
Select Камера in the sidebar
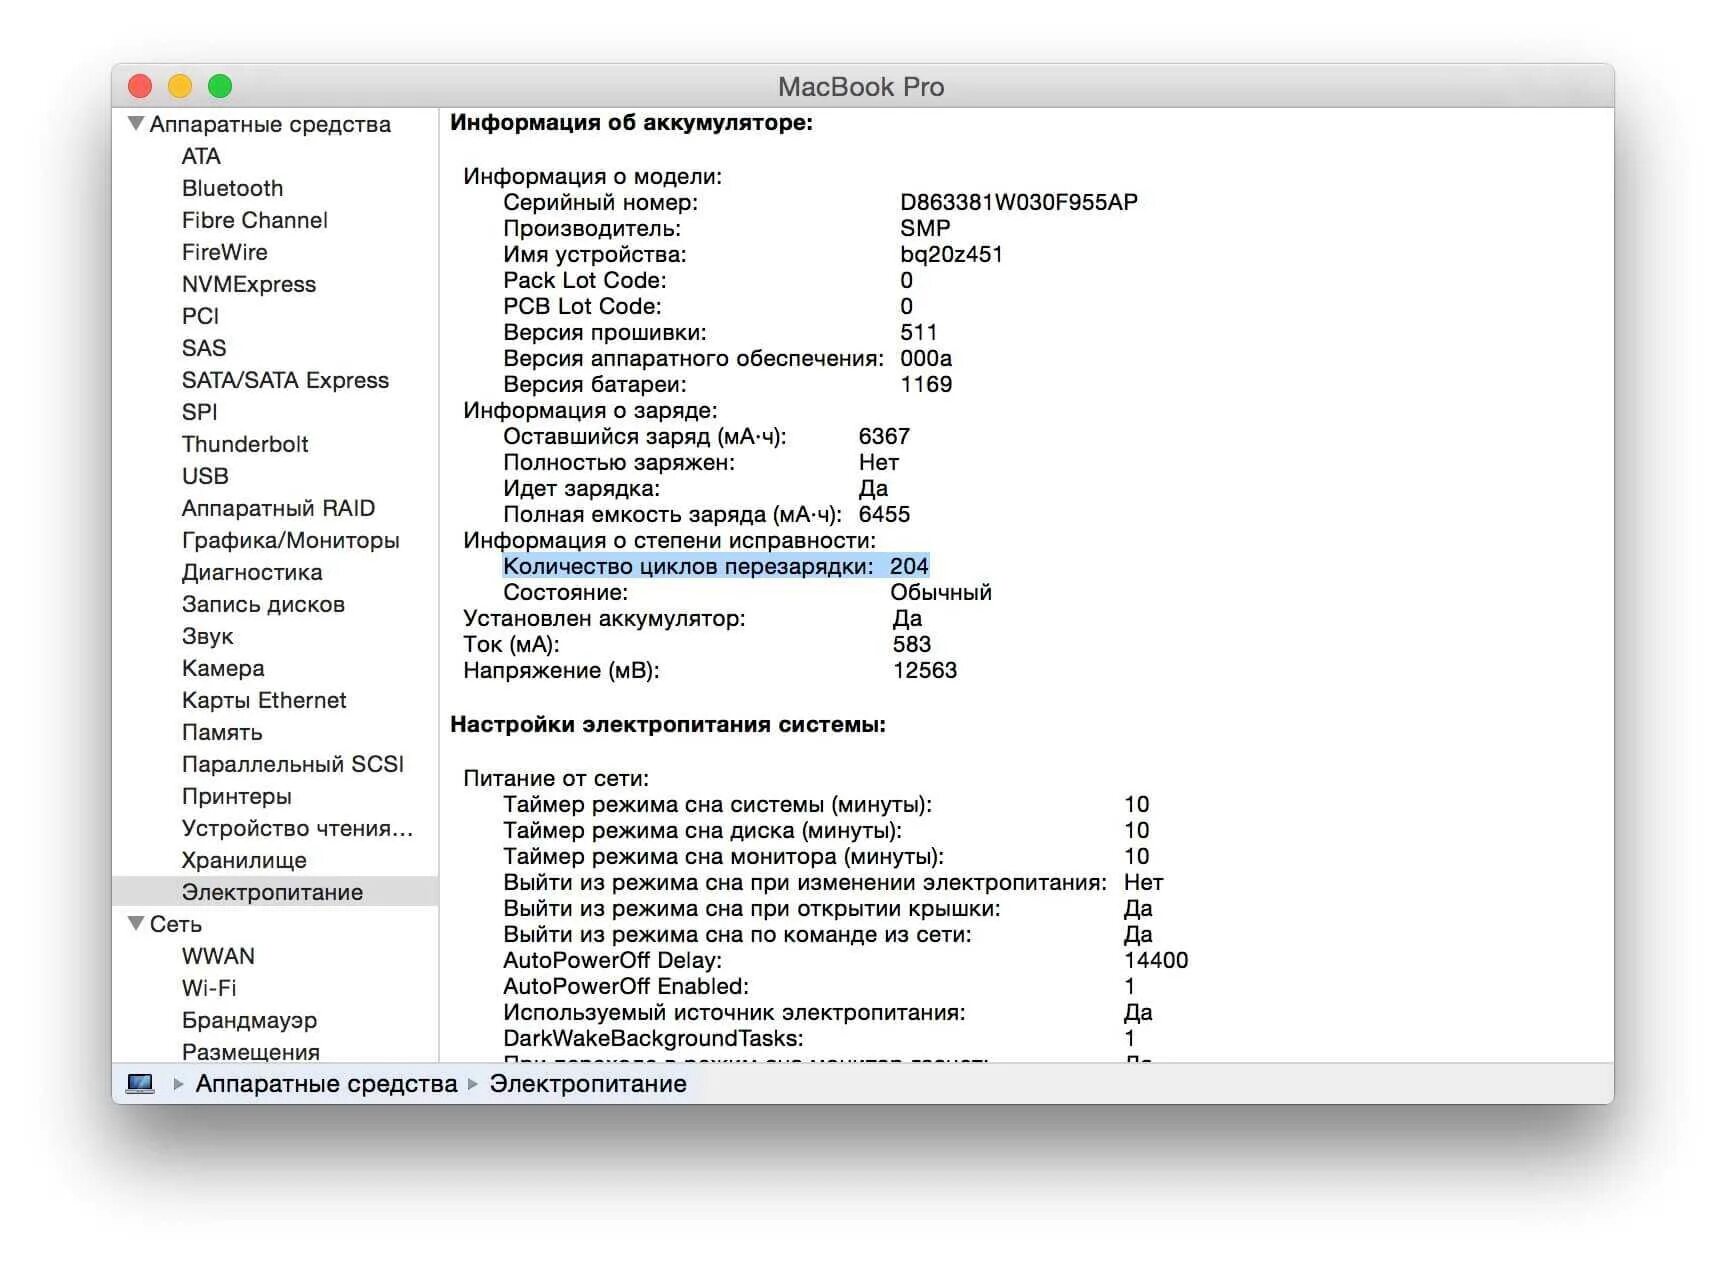pyautogui.click(x=223, y=668)
